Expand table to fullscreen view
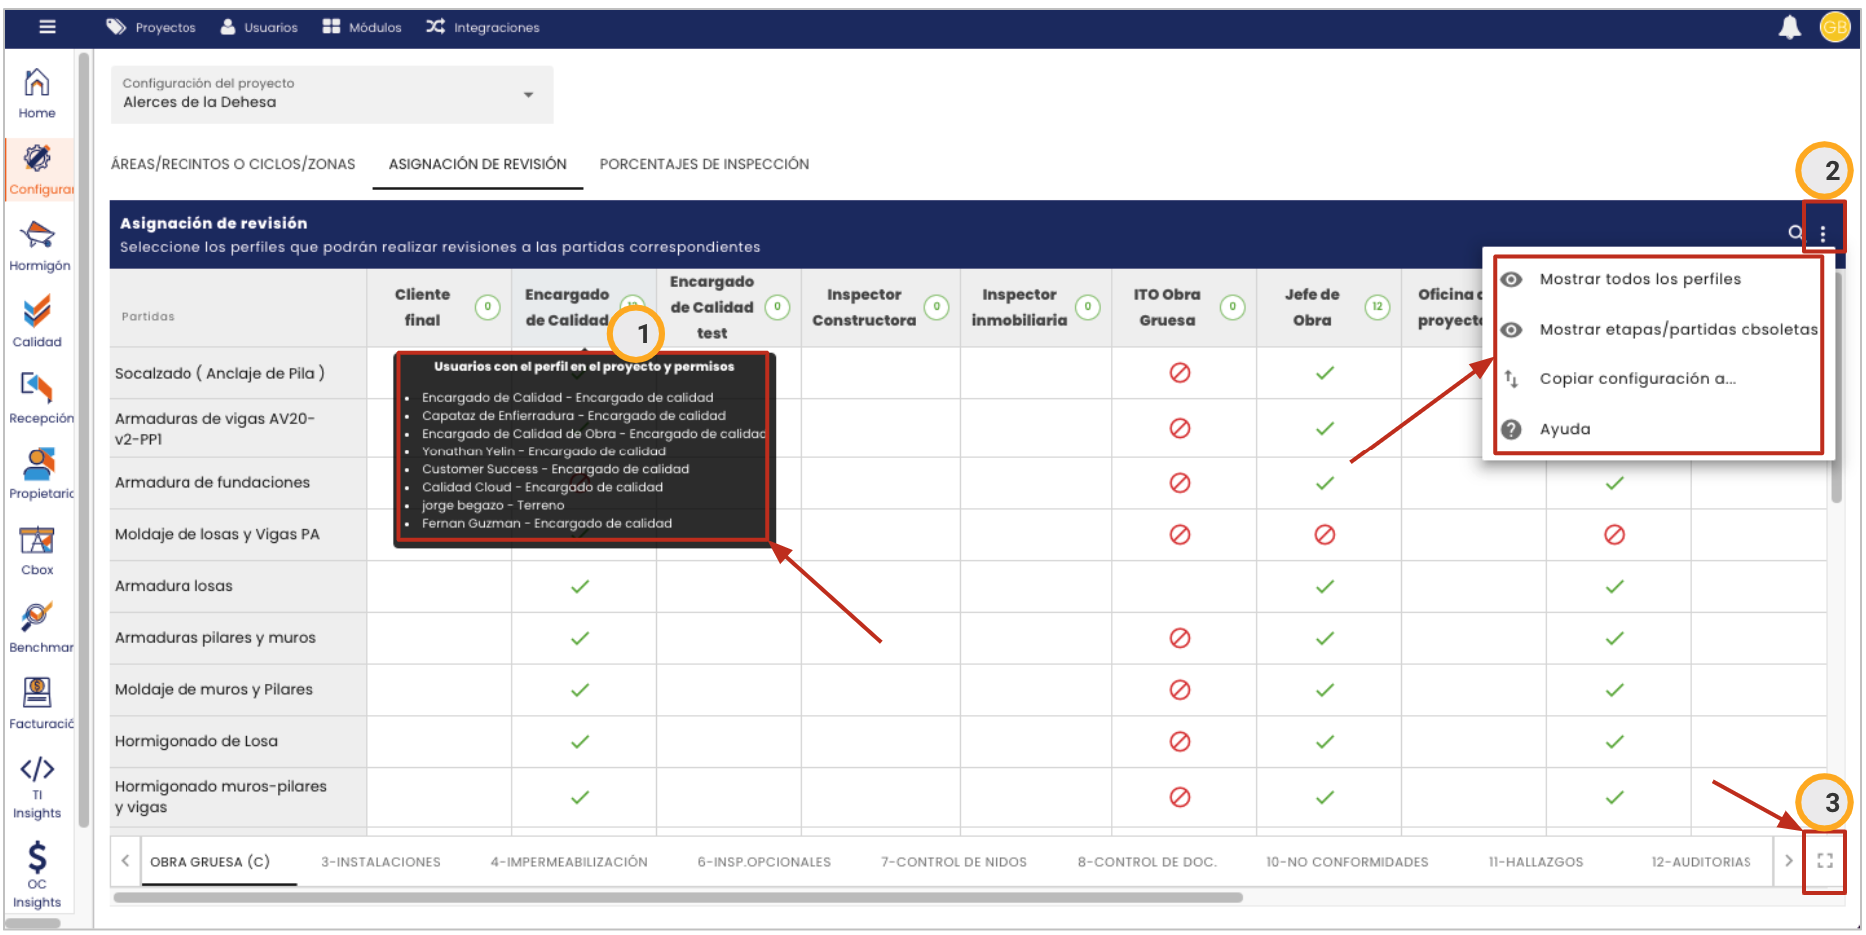Screen dimensions: 1866x935 pos(1824,861)
